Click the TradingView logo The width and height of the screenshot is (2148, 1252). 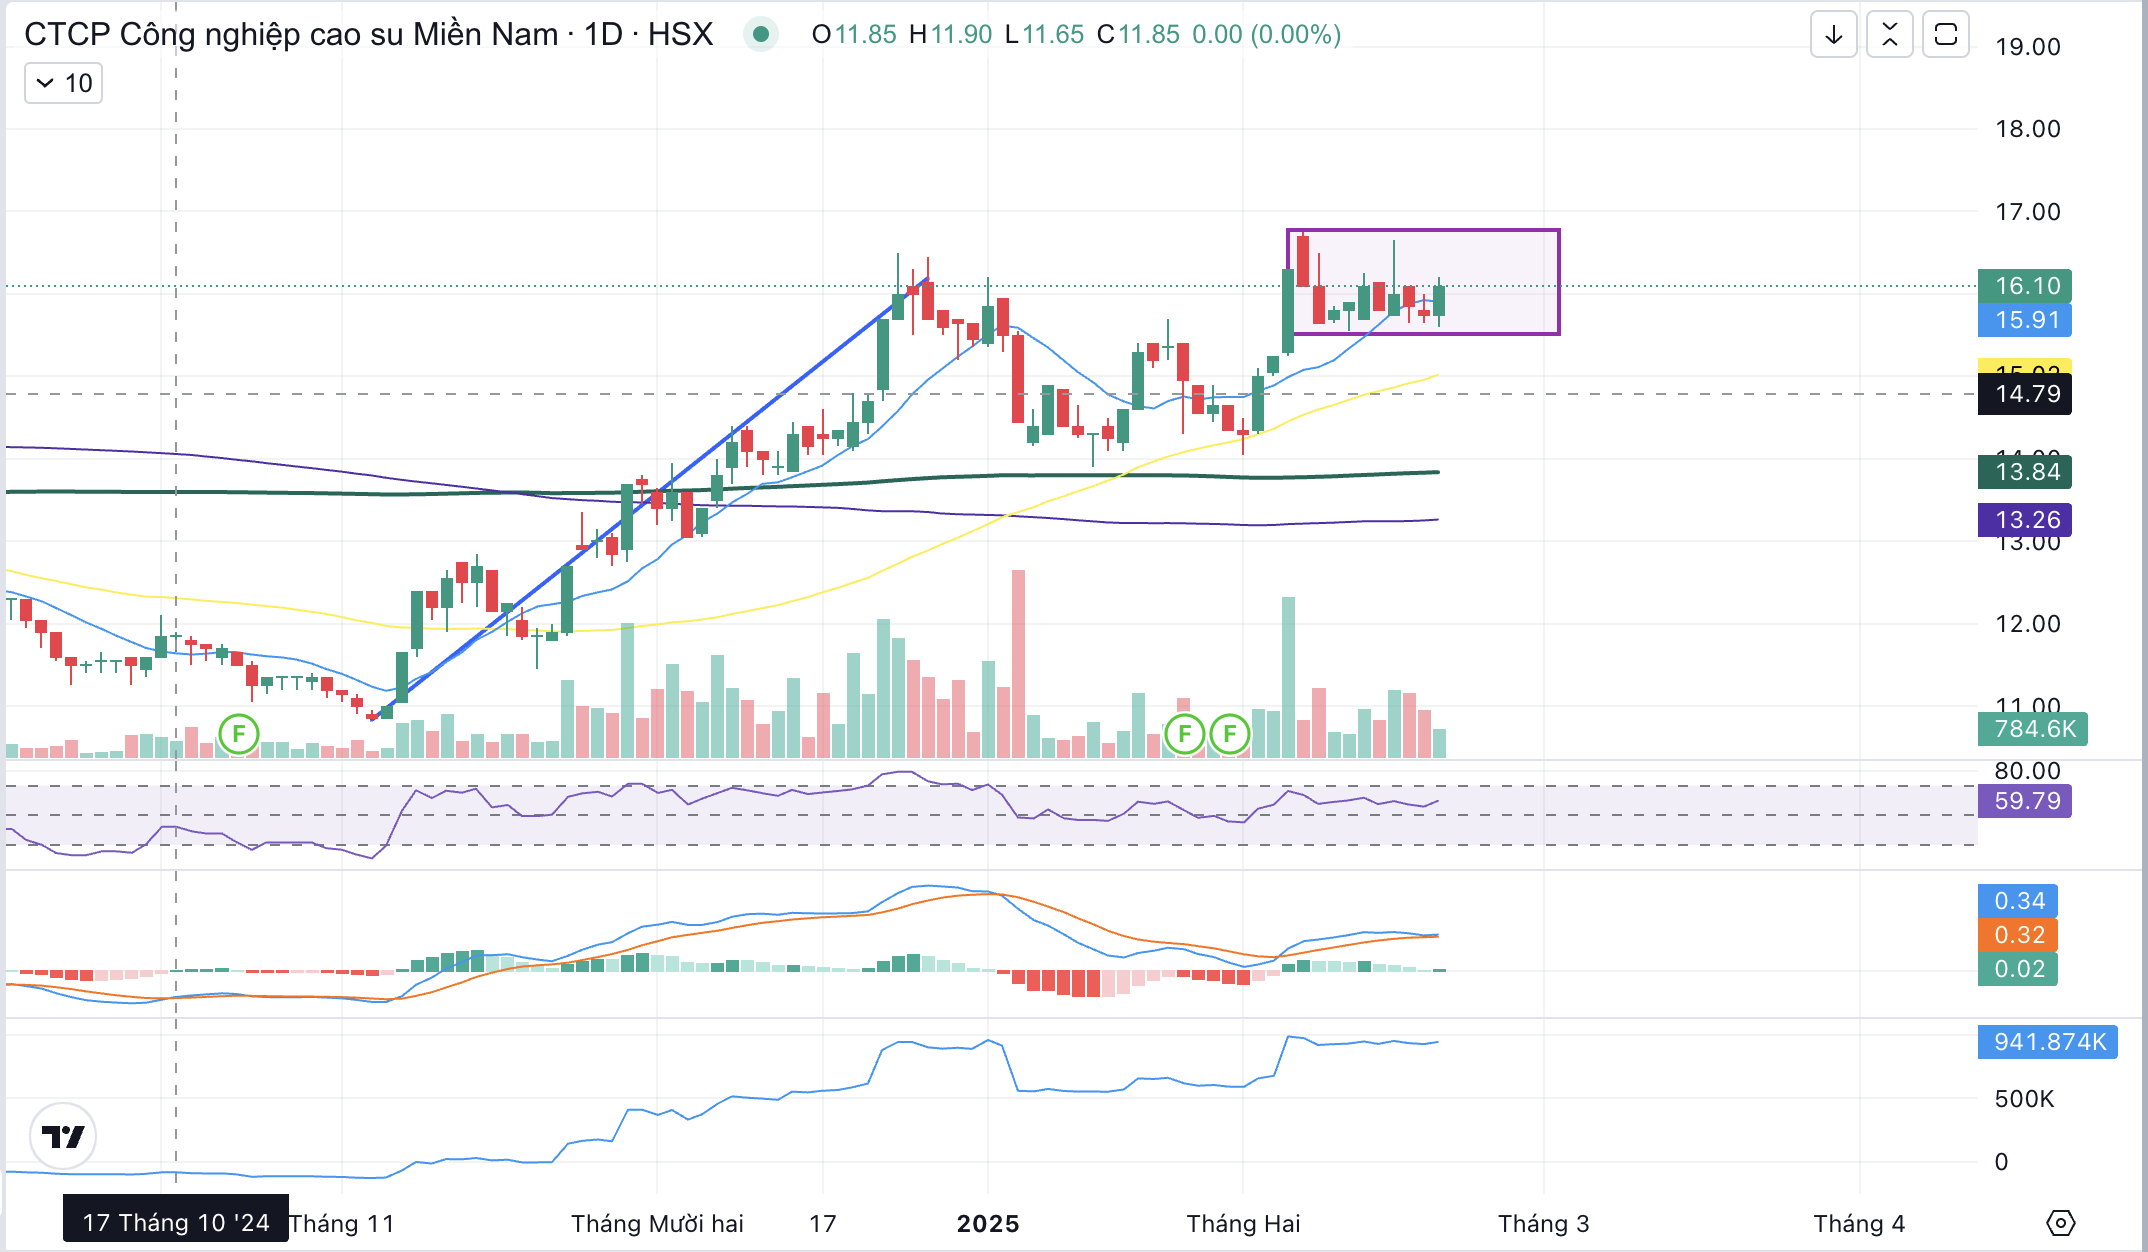tap(63, 1137)
